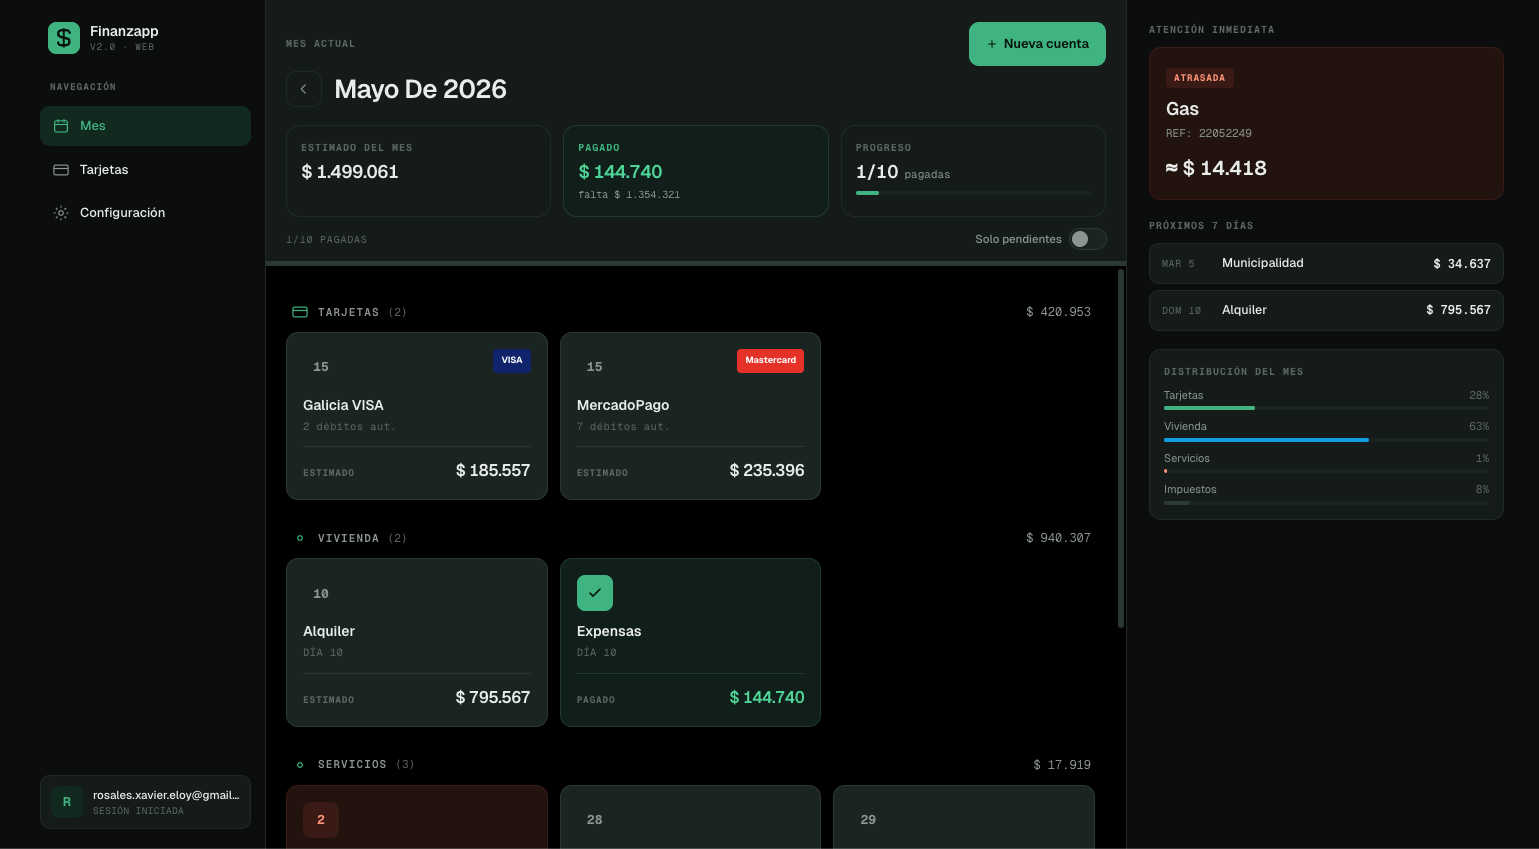Click the card icon beside Tarjetas
1539x849 pixels.
61,170
